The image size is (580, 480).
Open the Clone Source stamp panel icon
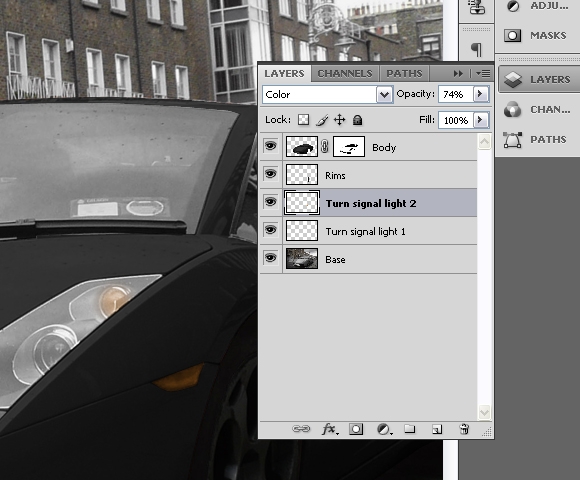tap(477, 7)
